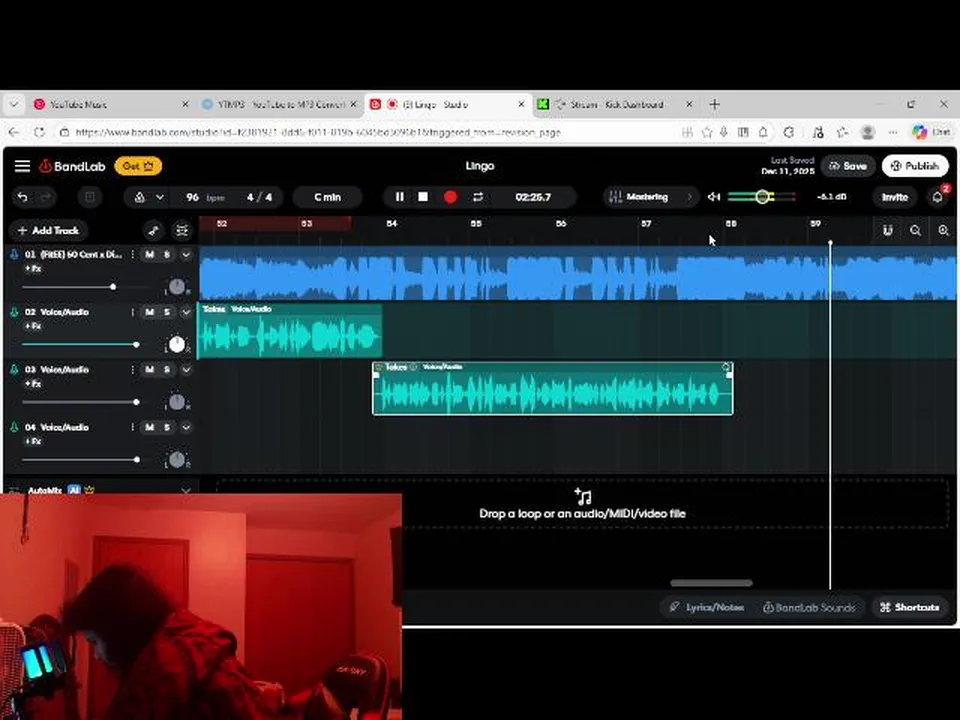Open the track mixer settings icon
Viewport: 960px width, 720px height.
point(182,230)
